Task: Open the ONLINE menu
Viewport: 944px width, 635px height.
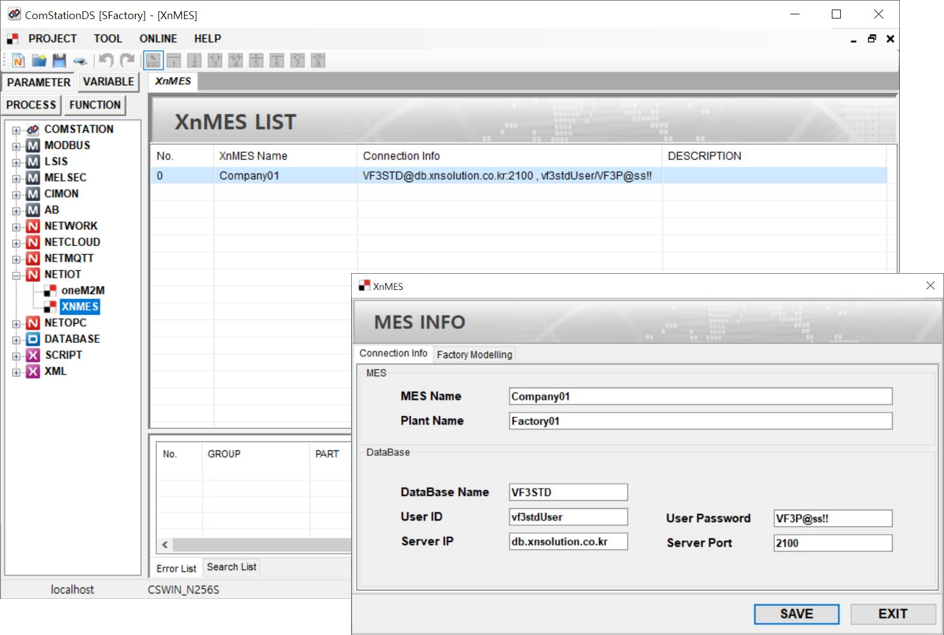Action: coord(158,39)
